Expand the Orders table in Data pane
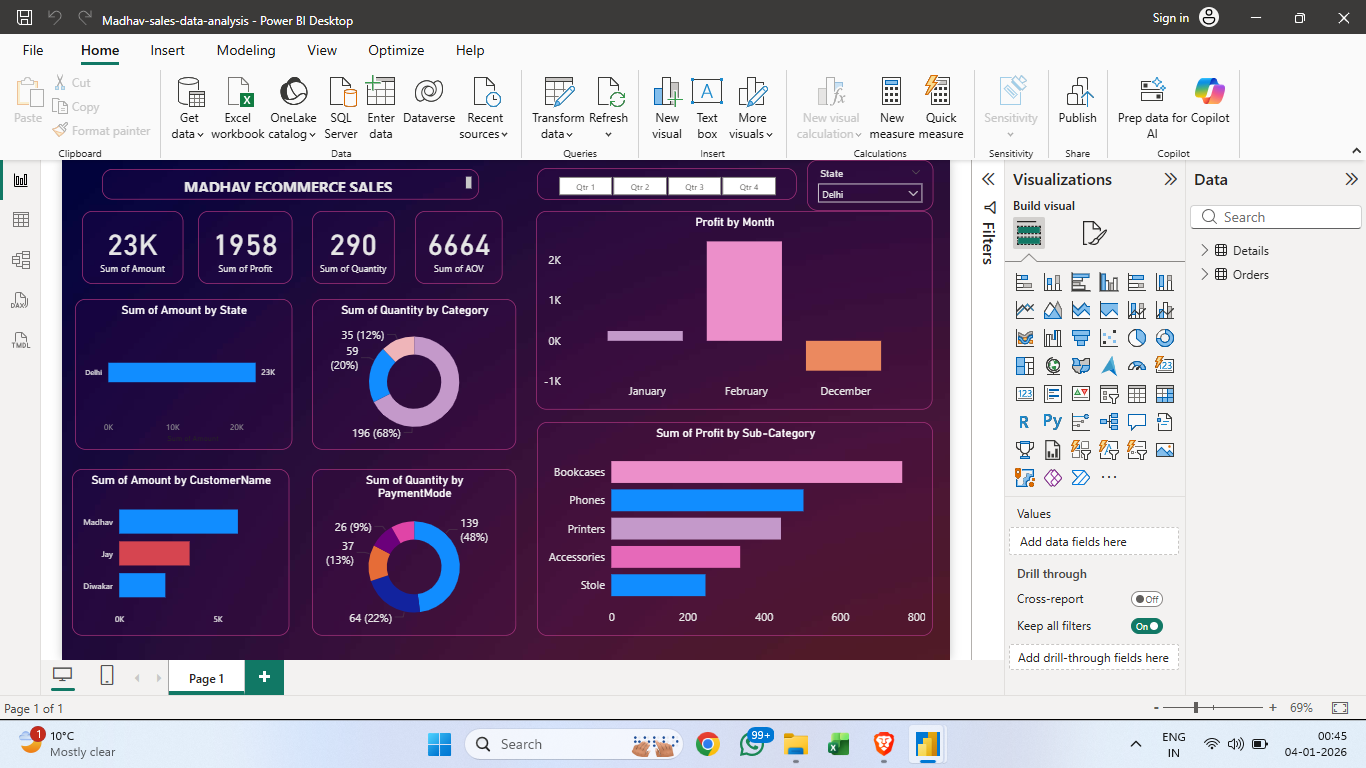 (1204, 274)
